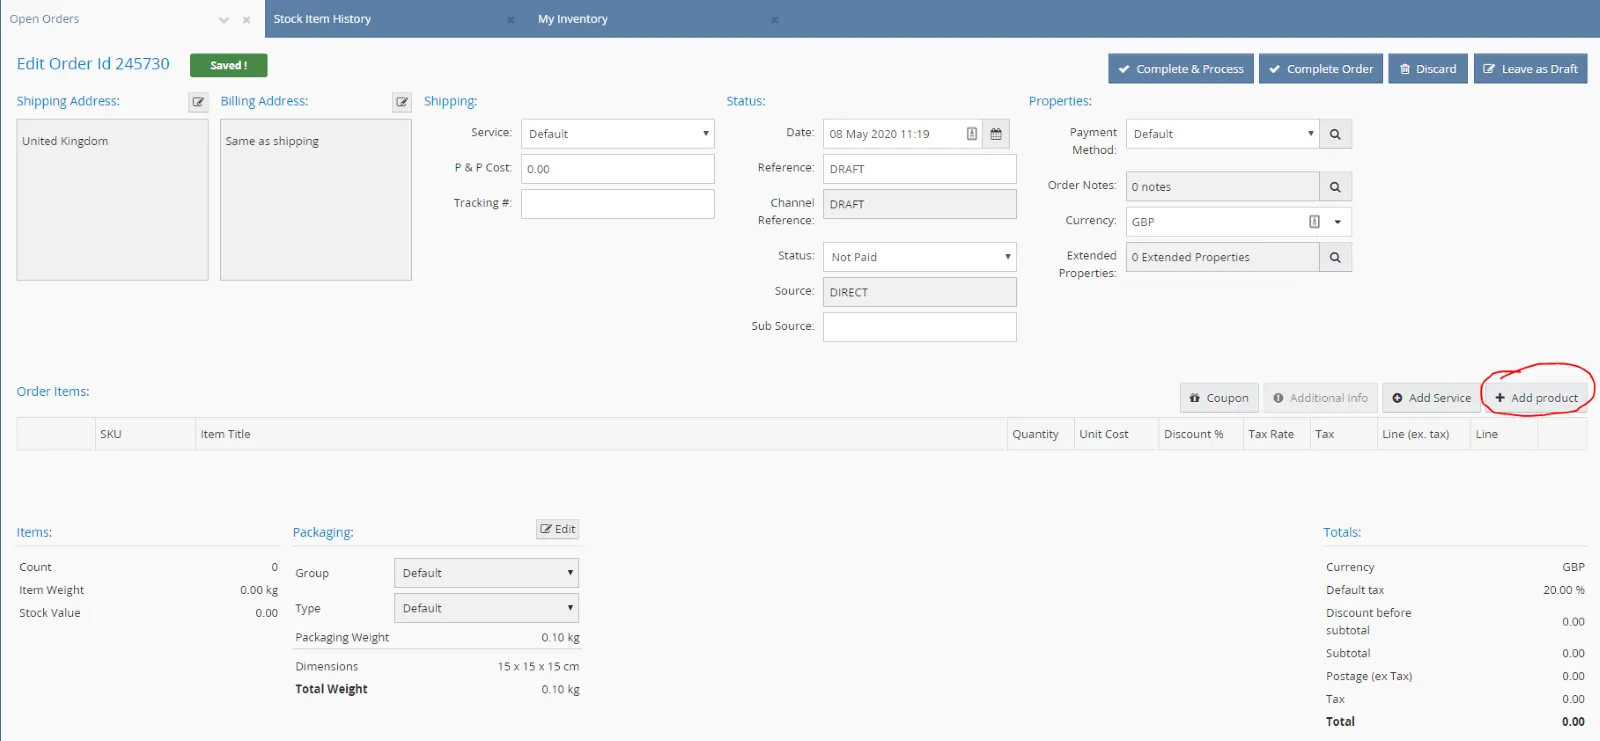Click the icon inside the Currency field
Screen dimensions: 1600x741
[x=1314, y=222]
